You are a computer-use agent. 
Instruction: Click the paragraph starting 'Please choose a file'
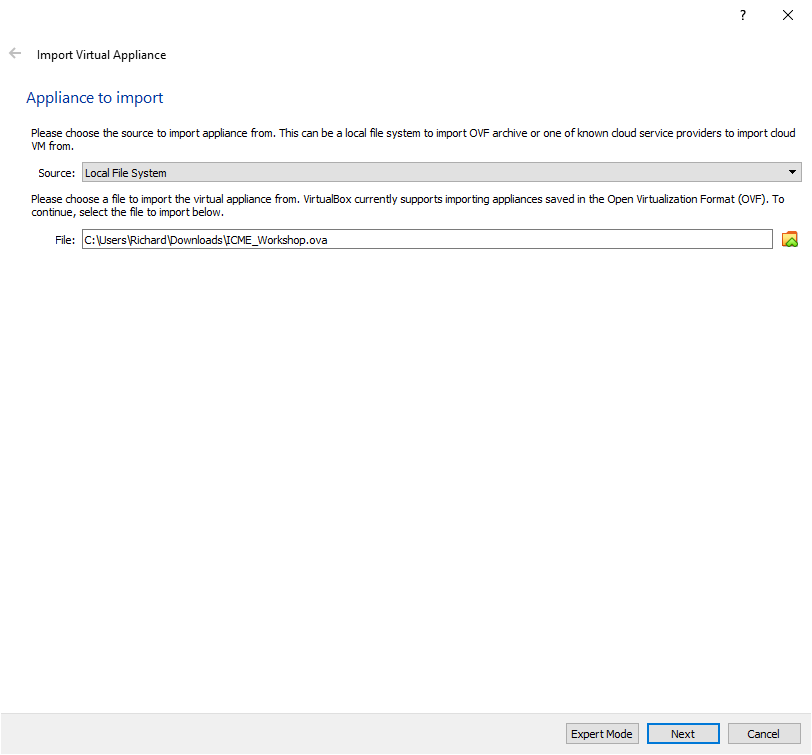pyautogui.click(x=408, y=206)
